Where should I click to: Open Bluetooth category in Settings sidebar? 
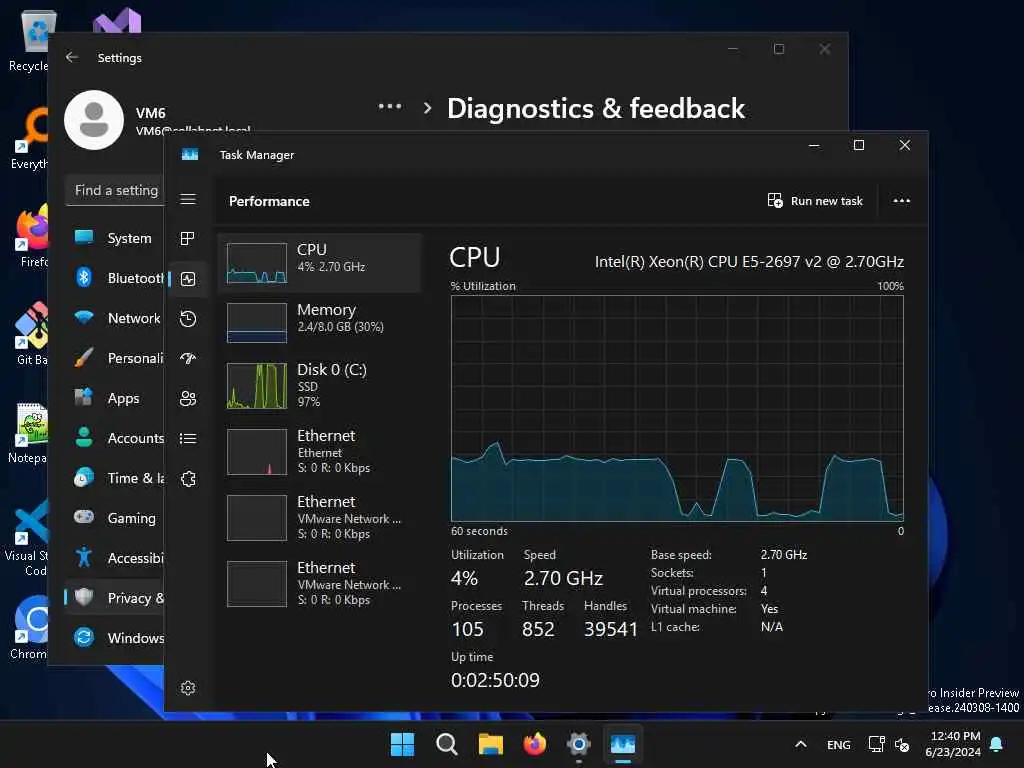[x=114, y=278]
